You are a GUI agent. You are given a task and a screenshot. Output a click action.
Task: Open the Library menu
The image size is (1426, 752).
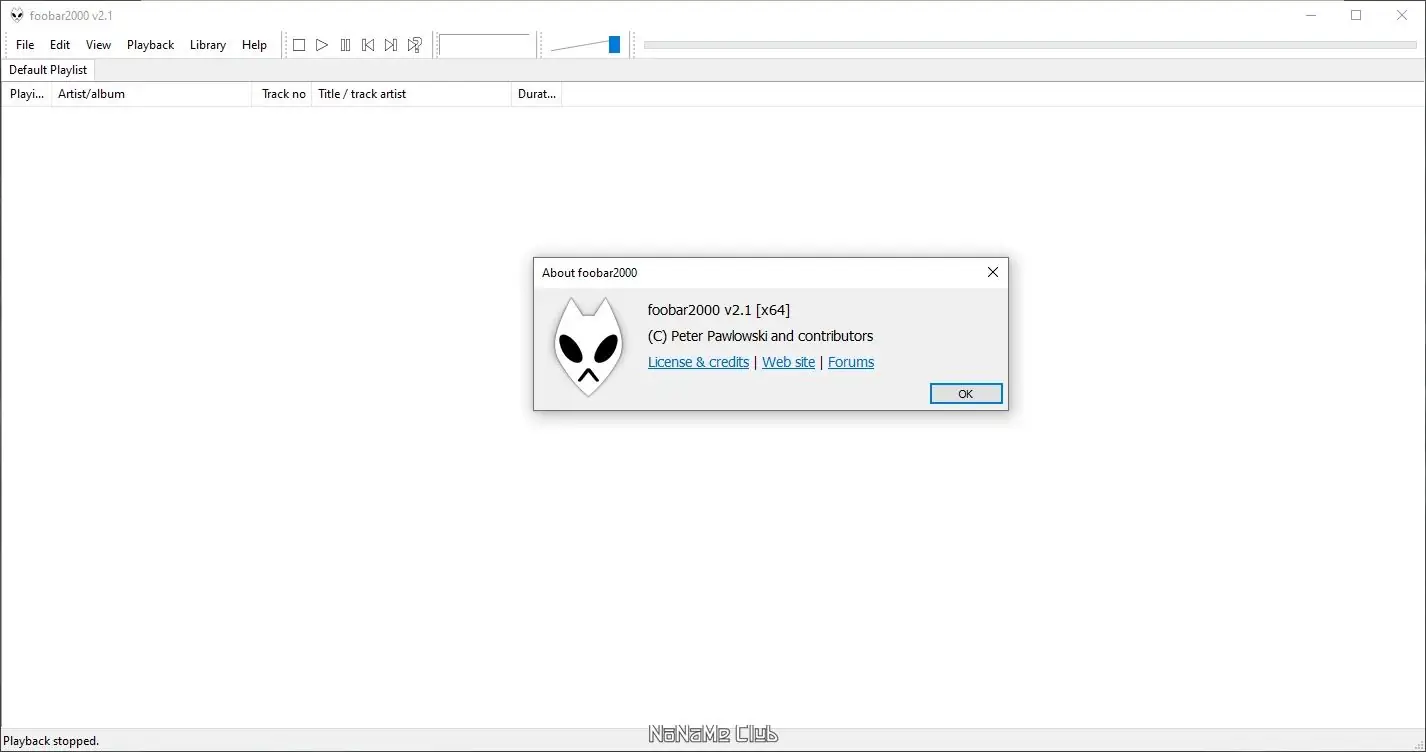208,45
